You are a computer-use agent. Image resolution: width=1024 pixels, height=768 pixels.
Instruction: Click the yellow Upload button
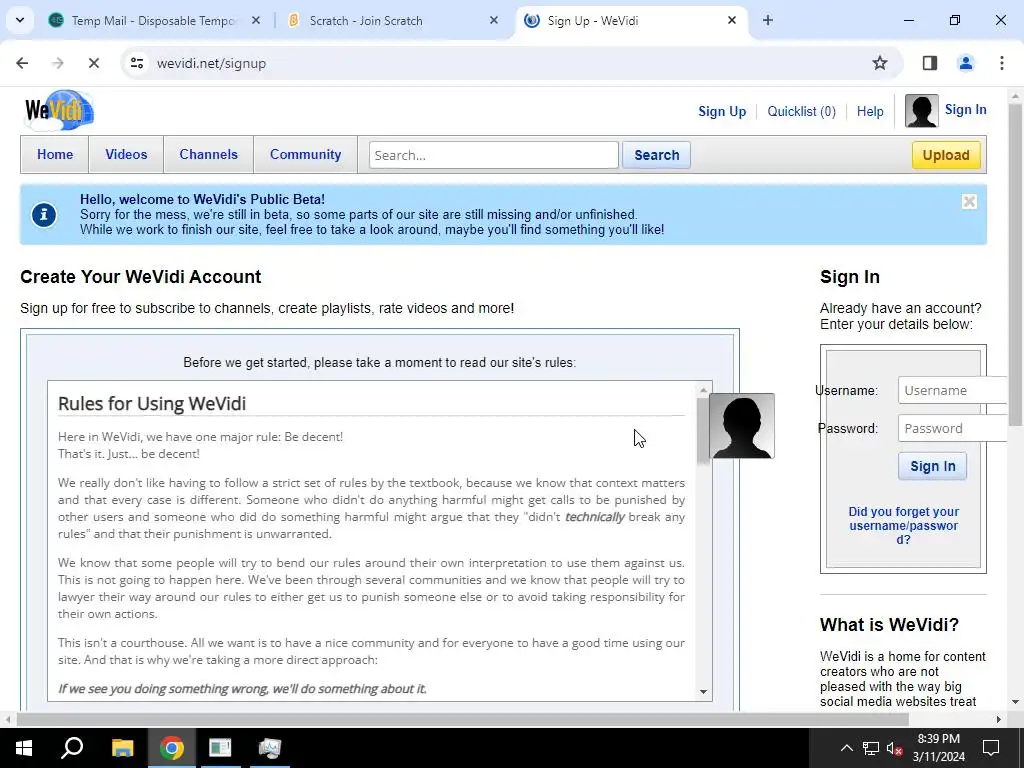pos(946,155)
